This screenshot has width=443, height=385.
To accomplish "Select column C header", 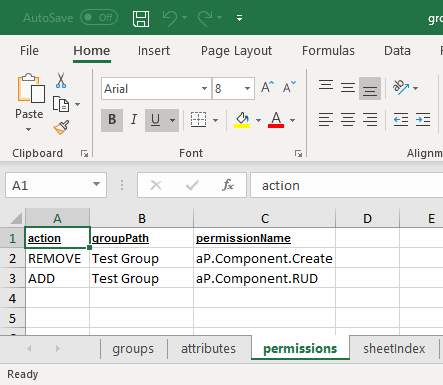I will click(265, 218).
